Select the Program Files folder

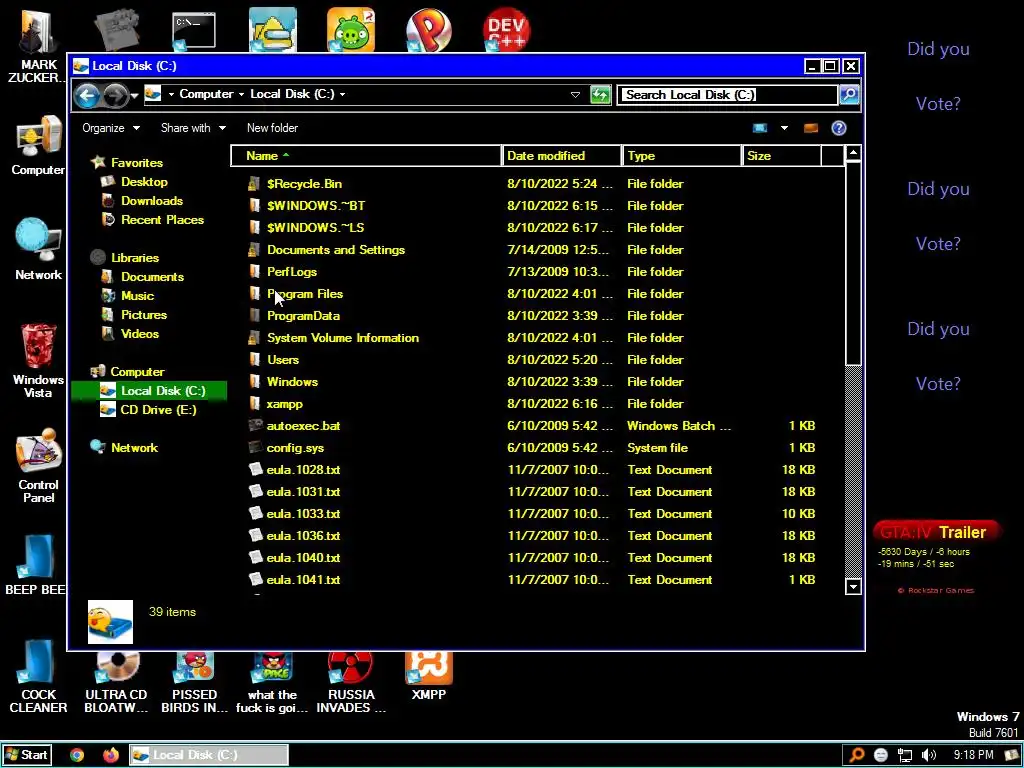point(305,294)
